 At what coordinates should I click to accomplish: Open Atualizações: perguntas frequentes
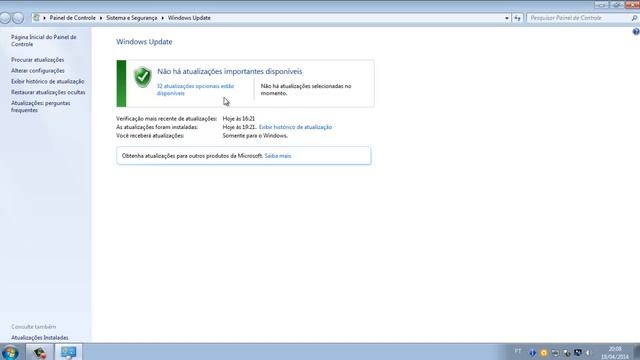(40, 107)
